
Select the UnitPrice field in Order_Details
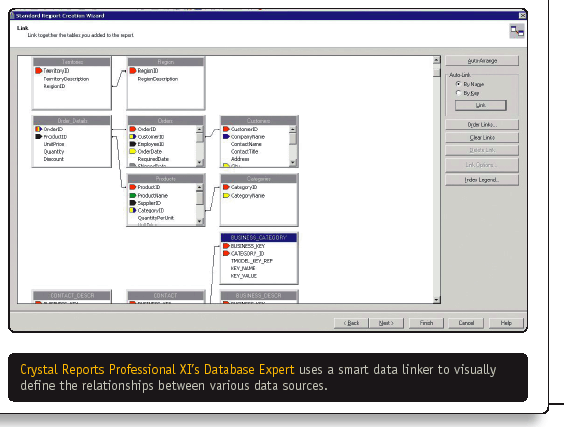(x=54, y=144)
